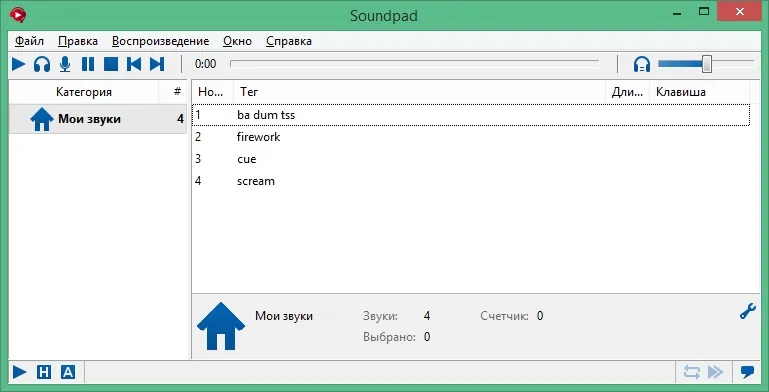Click the playback progress seek bar
Viewport: 769px width, 392px height.
(x=414, y=64)
